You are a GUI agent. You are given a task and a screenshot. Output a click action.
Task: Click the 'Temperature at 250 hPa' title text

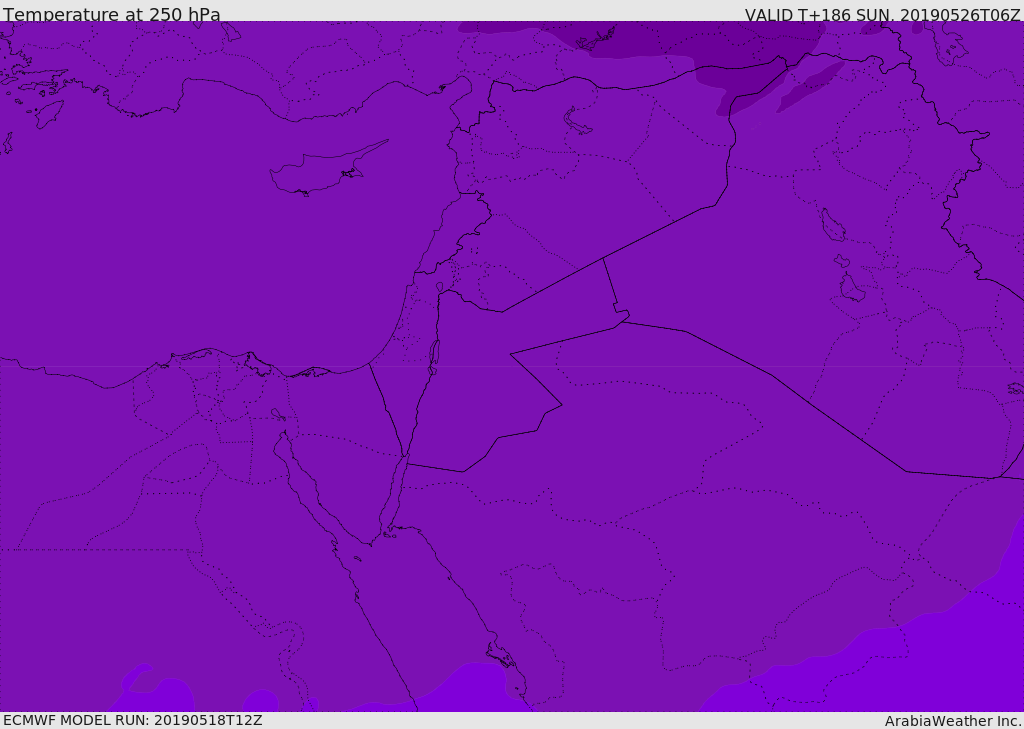(x=112, y=14)
